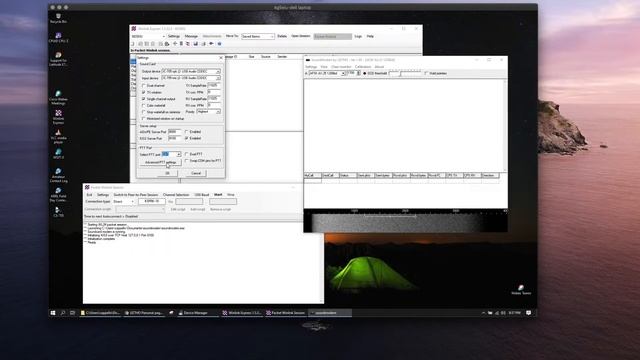Switch to Packet Winlink Session in the taskbar
The width and height of the screenshot is (640, 360).
click(286, 313)
